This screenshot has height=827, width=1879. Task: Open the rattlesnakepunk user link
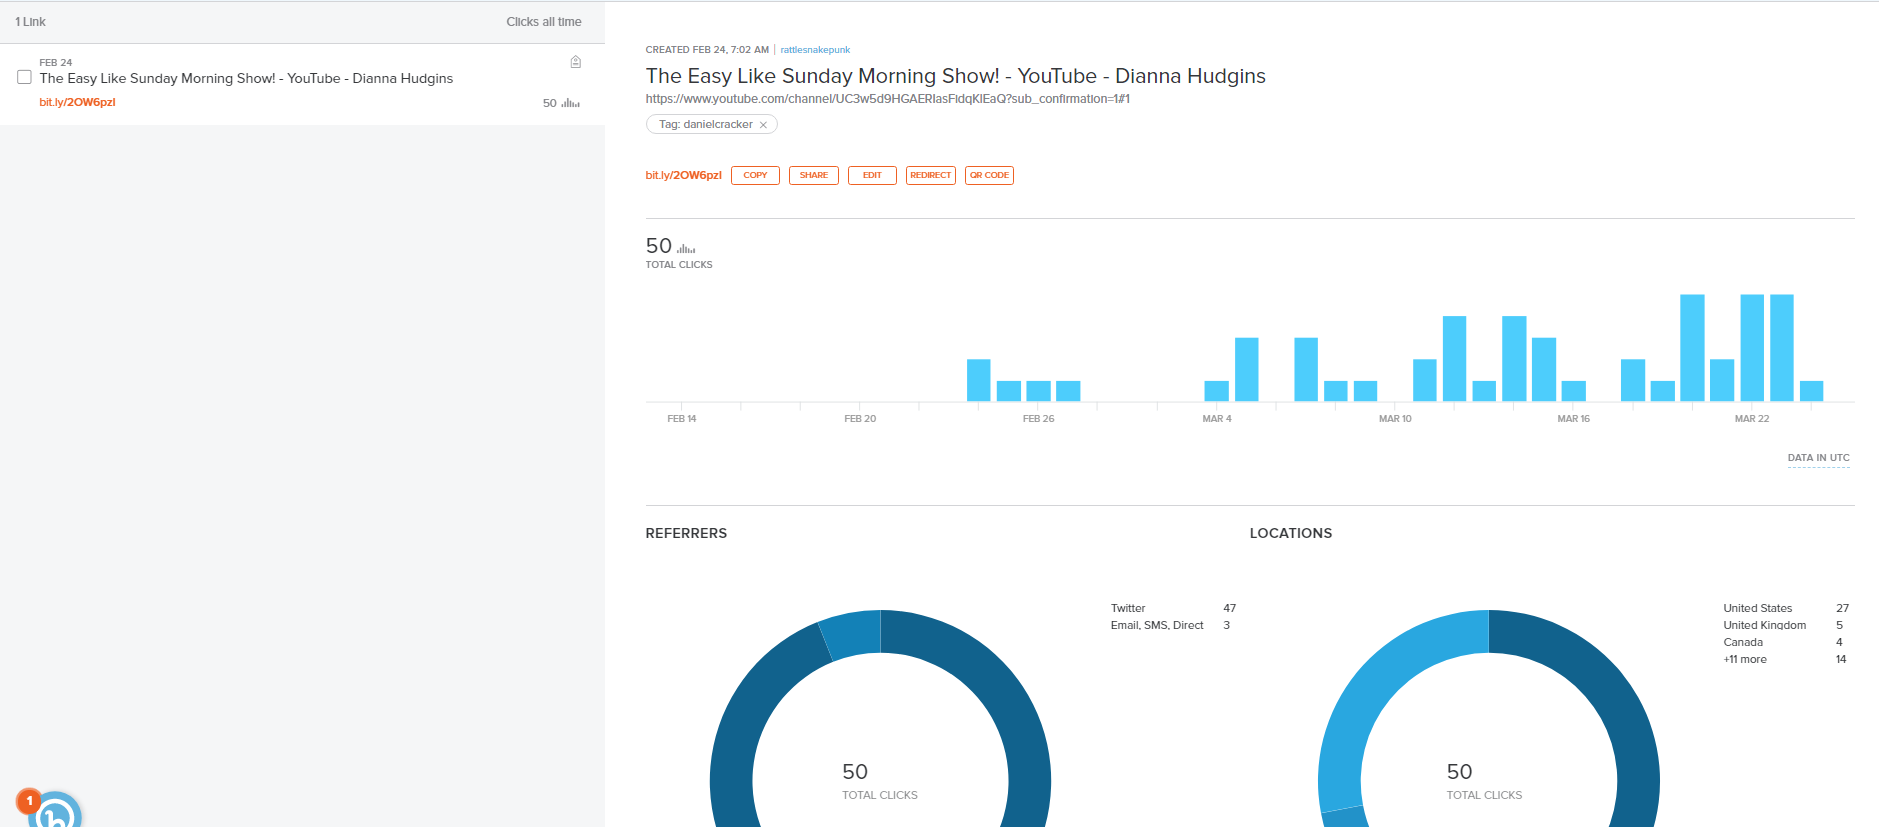[815, 50]
